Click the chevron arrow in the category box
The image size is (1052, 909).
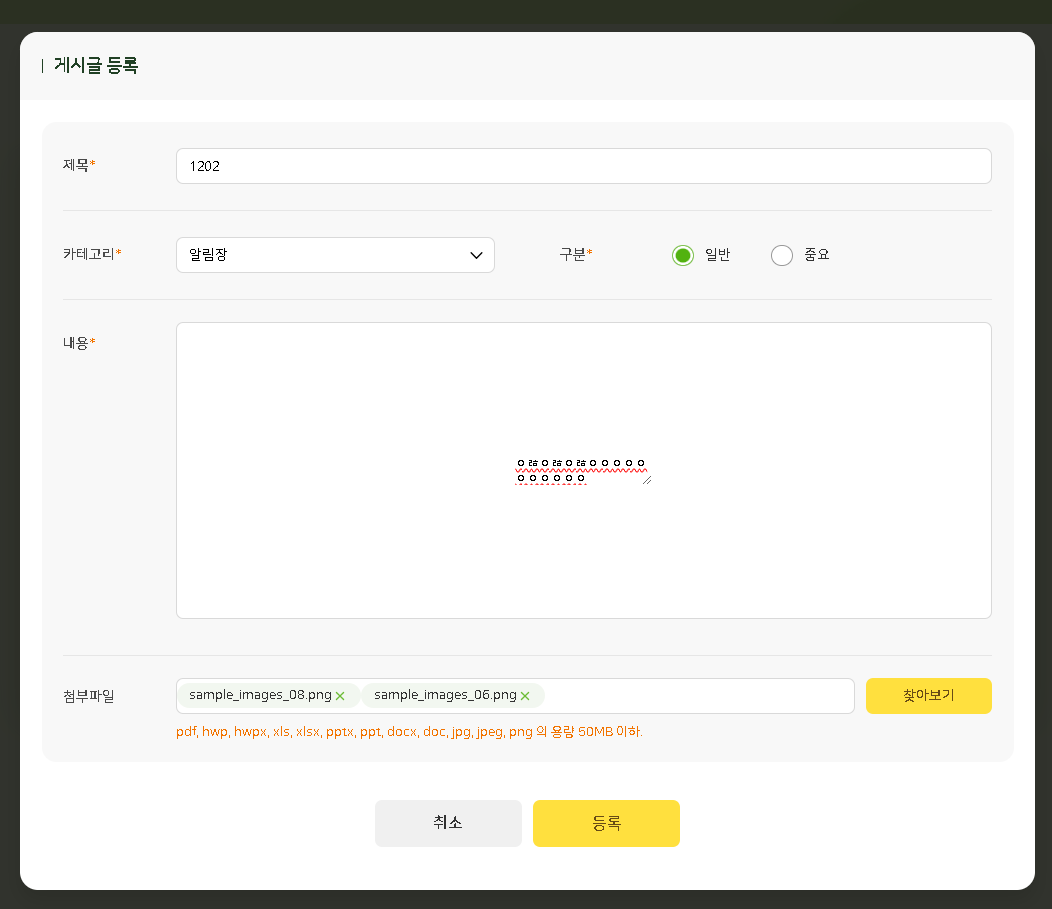pyautogui.click(x=476, y=255)
